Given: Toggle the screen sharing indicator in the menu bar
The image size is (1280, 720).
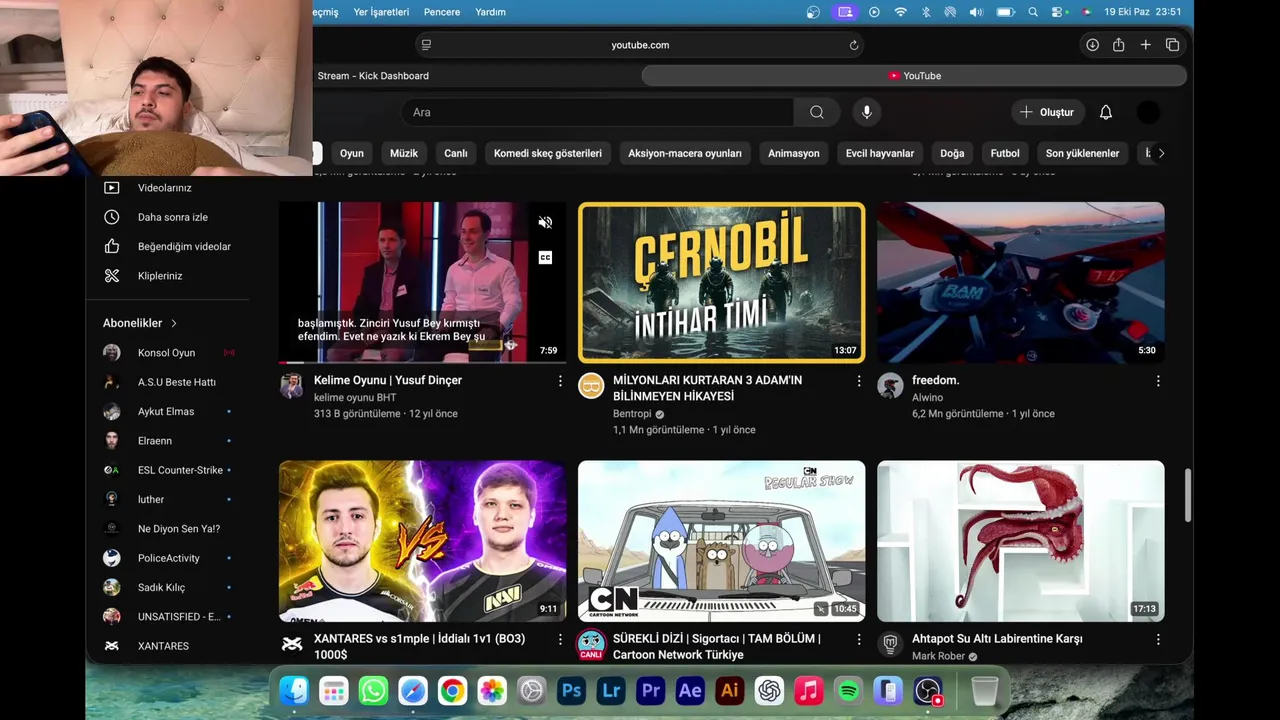Looking at the screenshot, I should (x=846, y=12).
